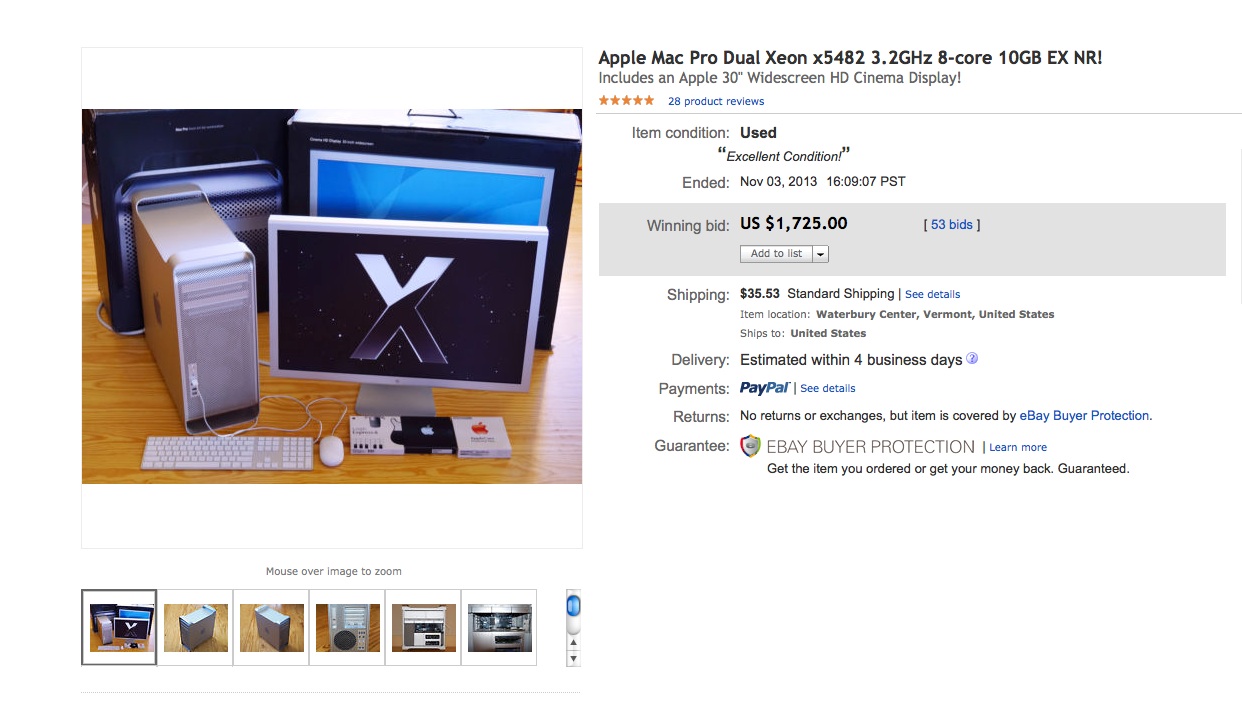Click the delivery estimate help question icon
This screenshot has height=705, width=1242.
point(972,359)
